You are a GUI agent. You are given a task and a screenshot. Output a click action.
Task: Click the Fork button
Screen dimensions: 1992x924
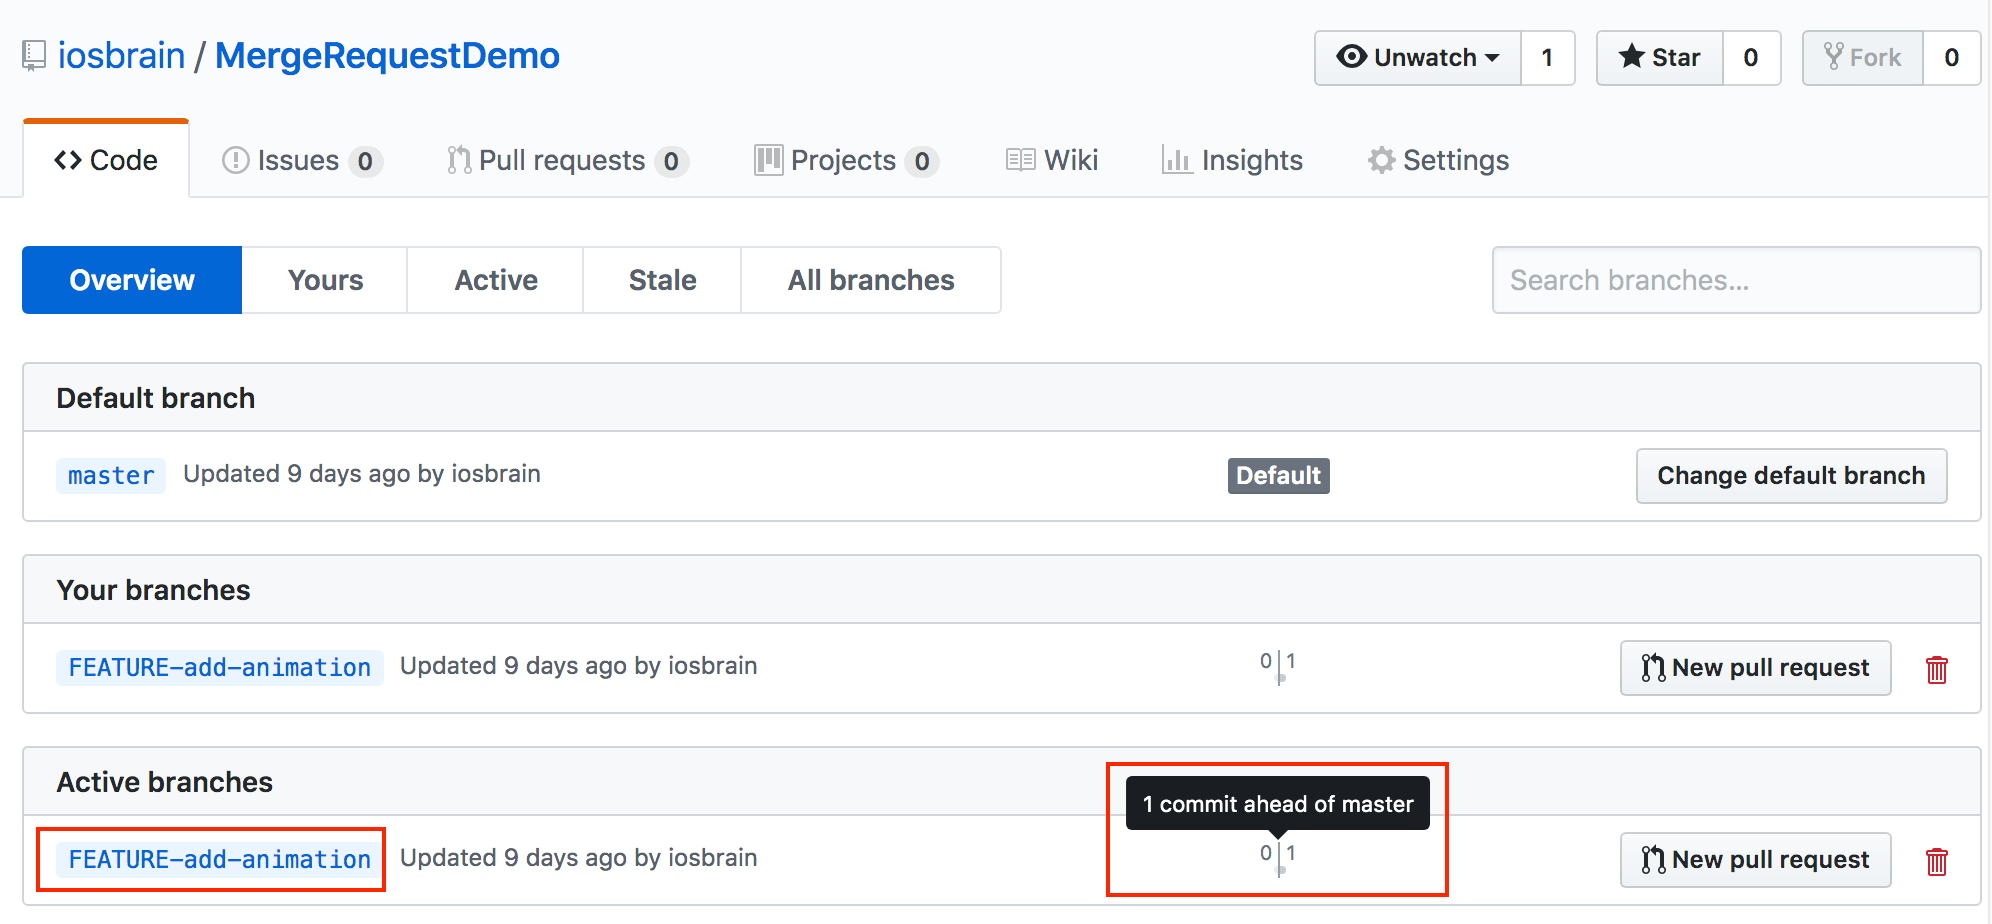coord(1862,58)
